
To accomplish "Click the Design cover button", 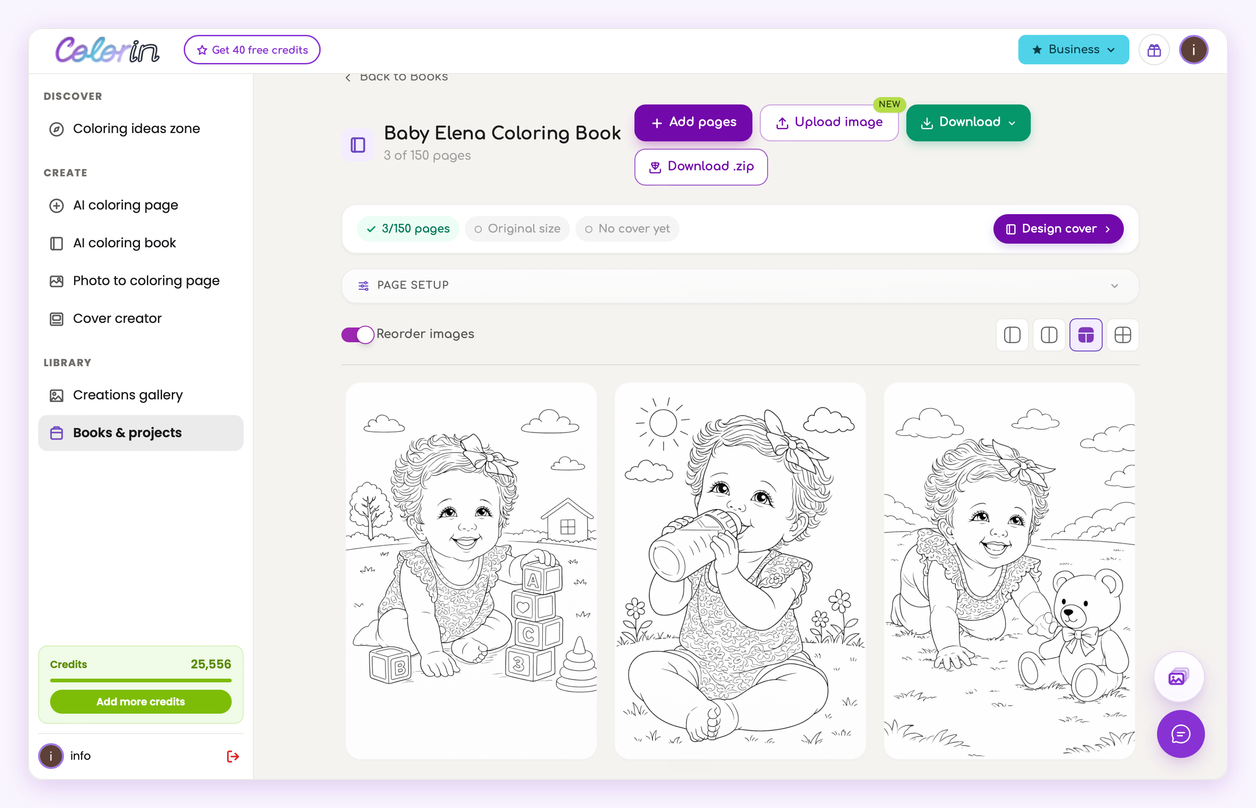I will coord(1058,229).
